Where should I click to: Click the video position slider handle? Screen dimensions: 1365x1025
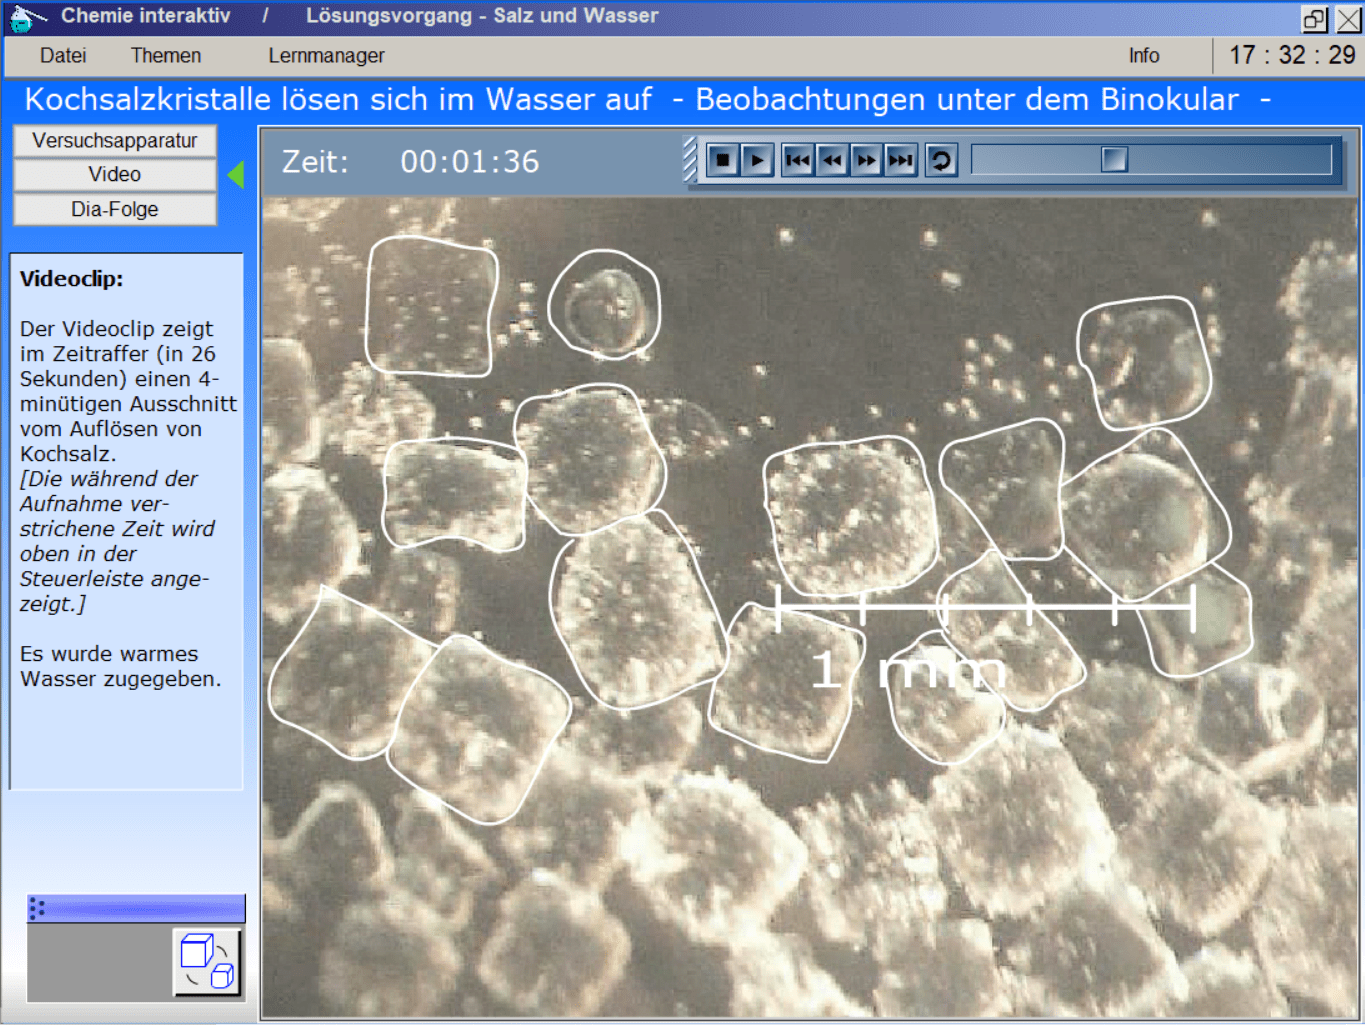1113,160
